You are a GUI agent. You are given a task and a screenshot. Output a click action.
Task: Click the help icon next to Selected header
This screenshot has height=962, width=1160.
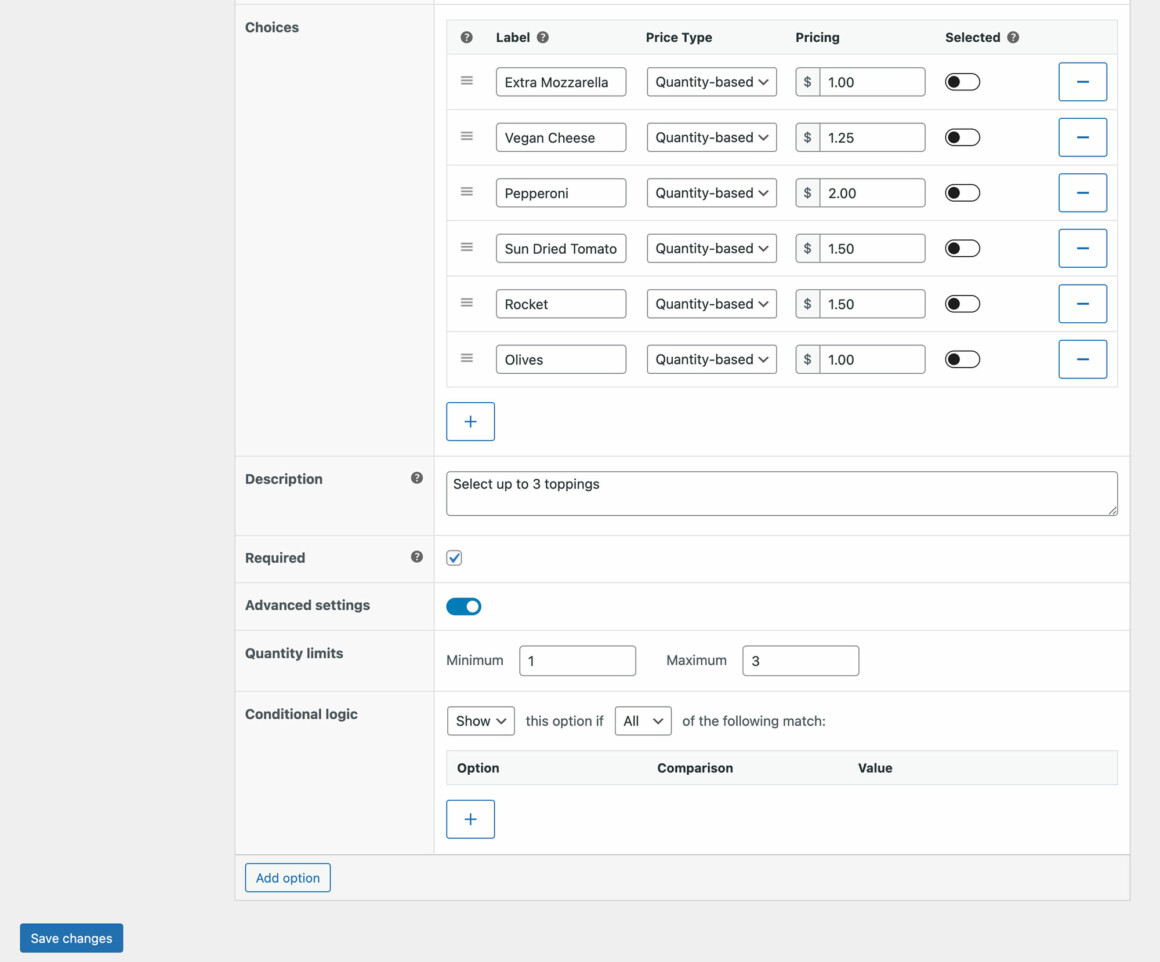tap(1013, 37)
